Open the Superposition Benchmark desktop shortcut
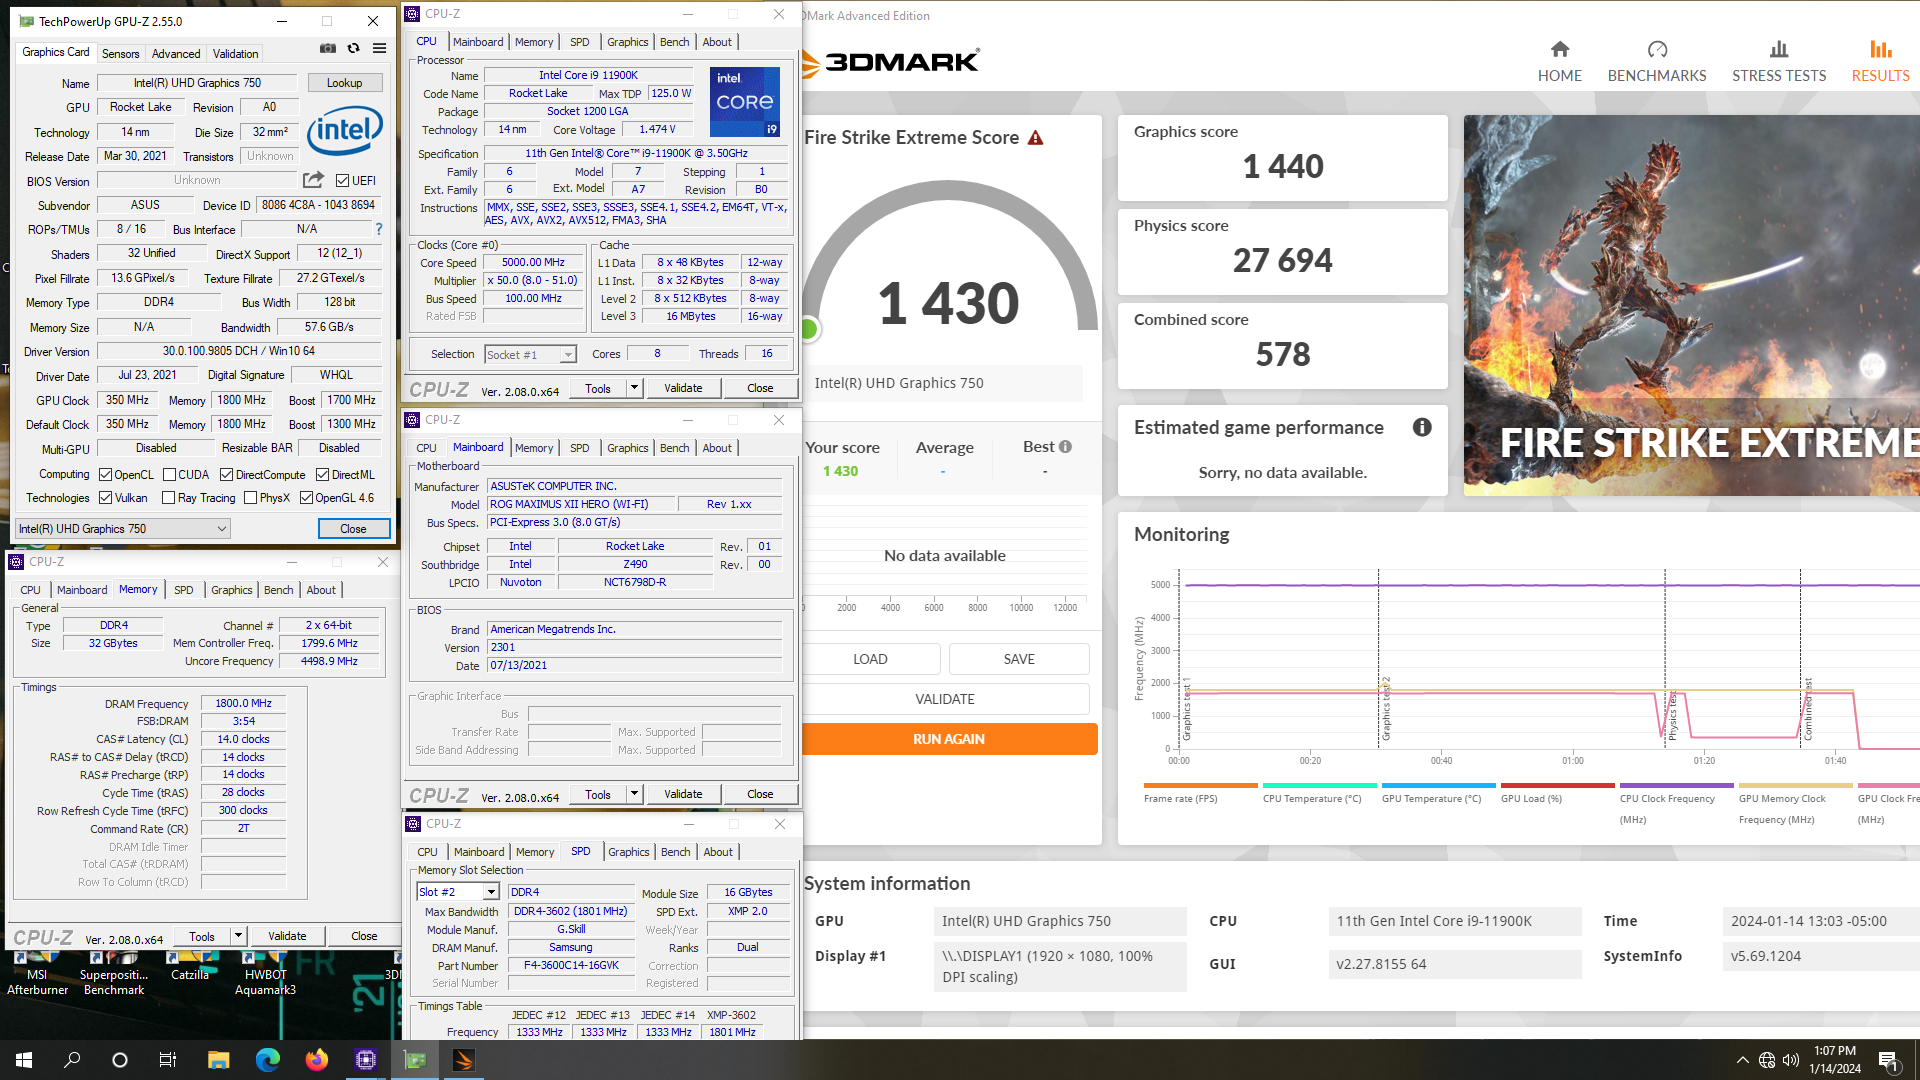Image resolution: width=1920 pixels, height=1080 pixels. (114, 972)
